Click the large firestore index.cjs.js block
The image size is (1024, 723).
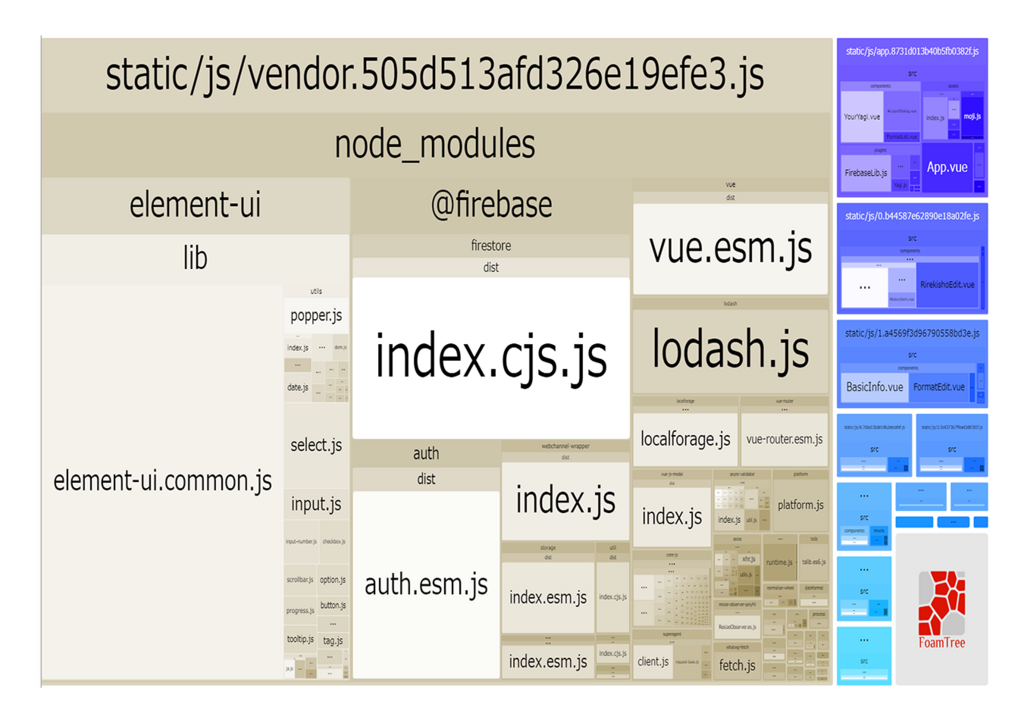point(491,357)
